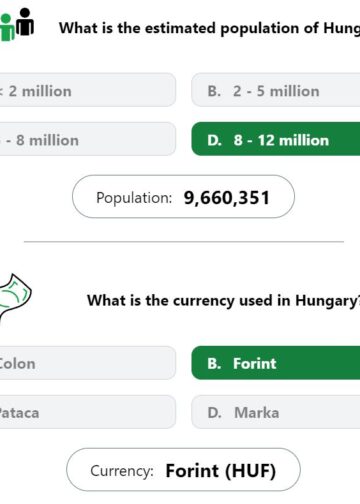Click the 9,660,351 population number
Image resolution: width=360 pixels, height=504 pixels.
click(x=227, y=198)
